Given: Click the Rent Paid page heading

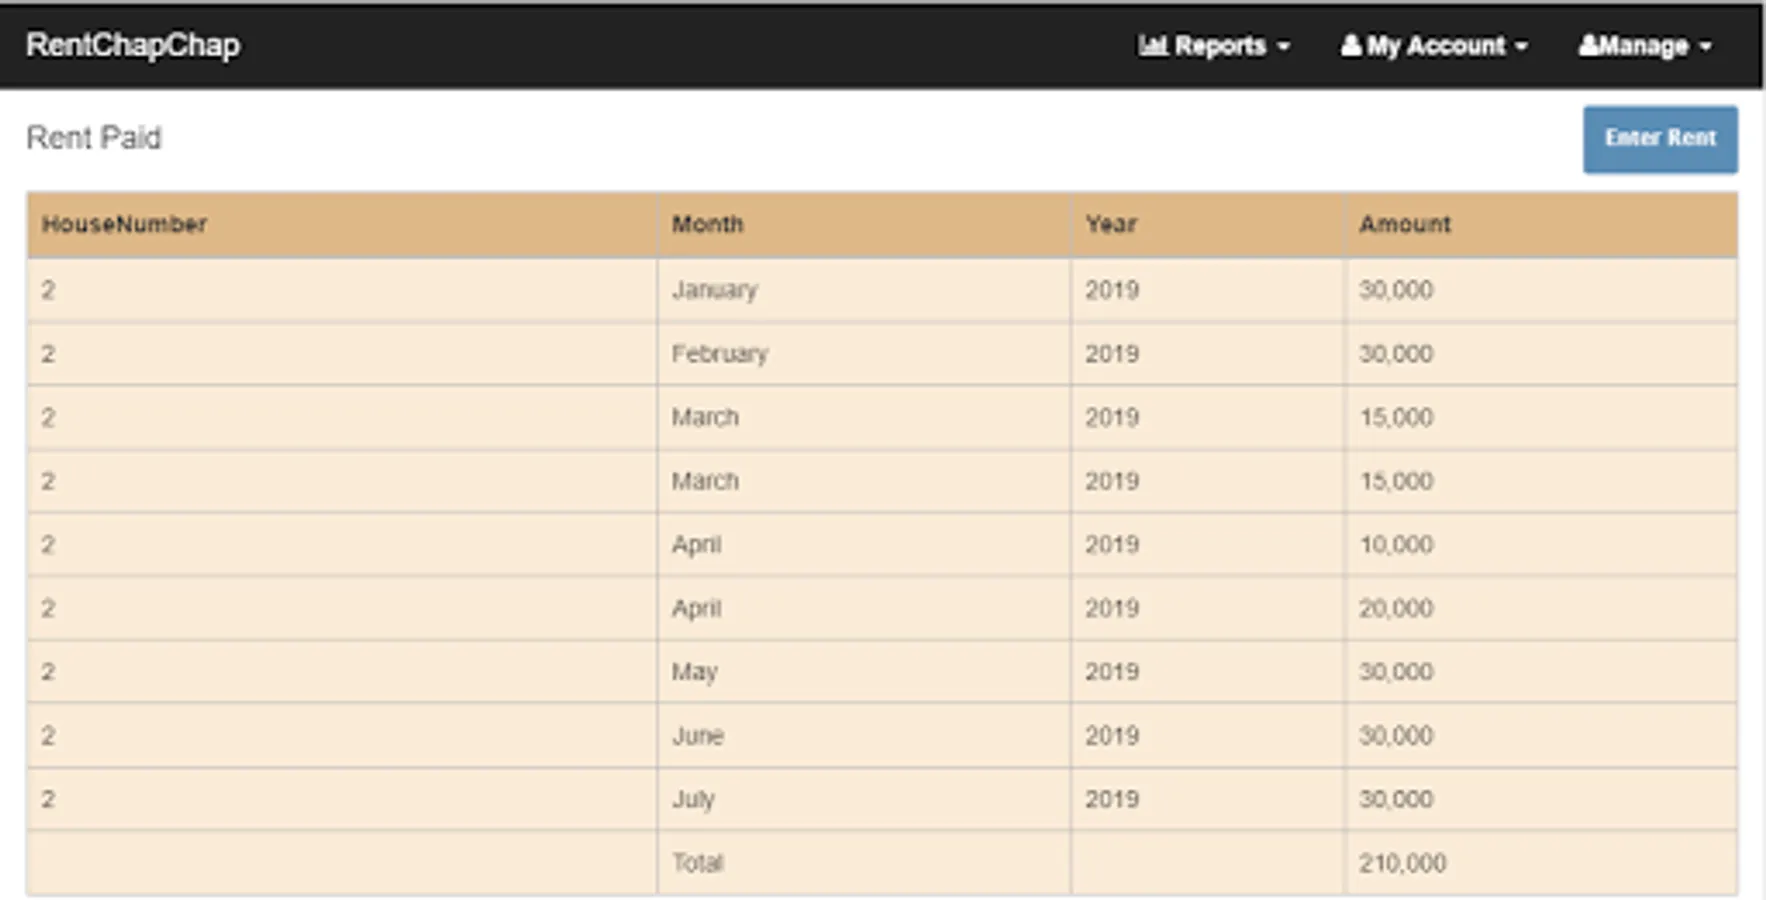Looking at the screenshot, I should (x=94, y=138).
